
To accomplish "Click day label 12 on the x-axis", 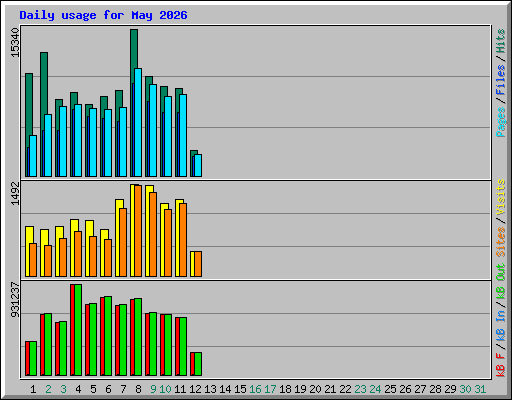I will coord(195,389).
